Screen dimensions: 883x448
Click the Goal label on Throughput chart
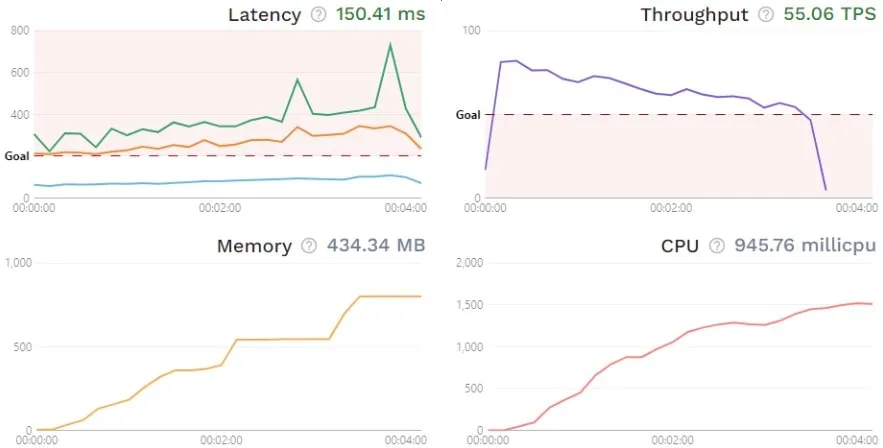[468, 115]
